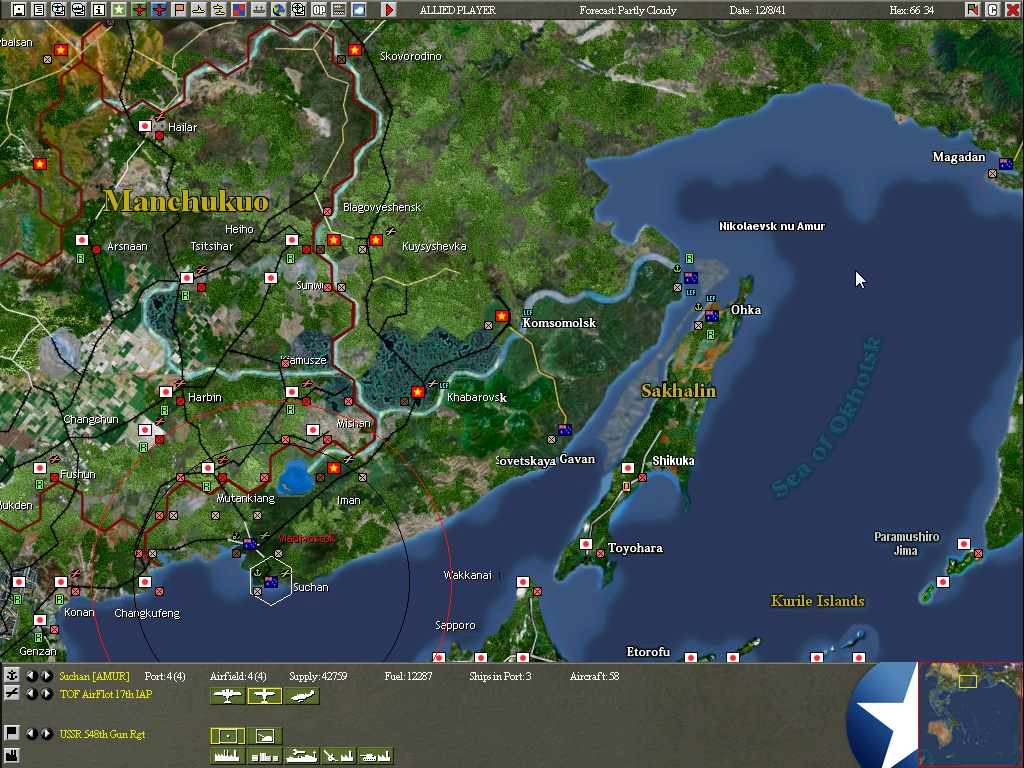Screen dimensions: 1024x768
Task: Click the red and blue checkered icon
Action: click(x=238, y=10)
